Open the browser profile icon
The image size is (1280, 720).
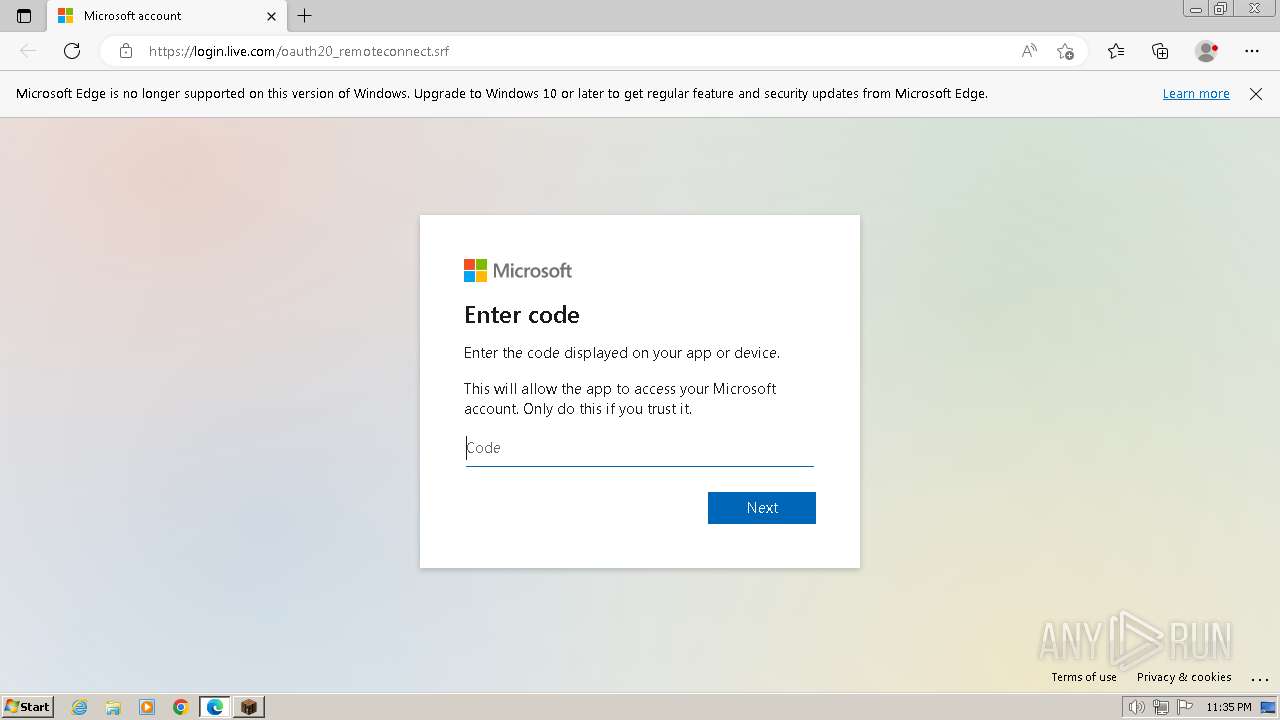click(1206, 51)
